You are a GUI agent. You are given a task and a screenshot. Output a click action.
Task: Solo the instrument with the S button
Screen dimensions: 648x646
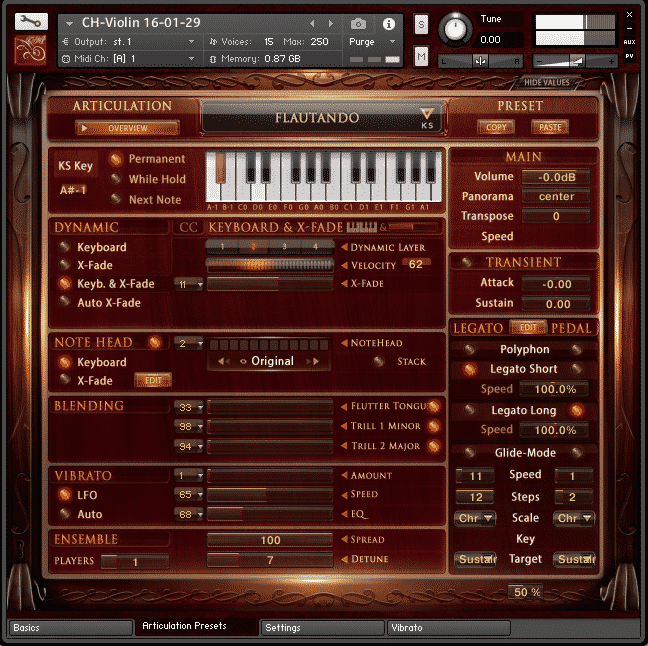(x=421, y=24)
